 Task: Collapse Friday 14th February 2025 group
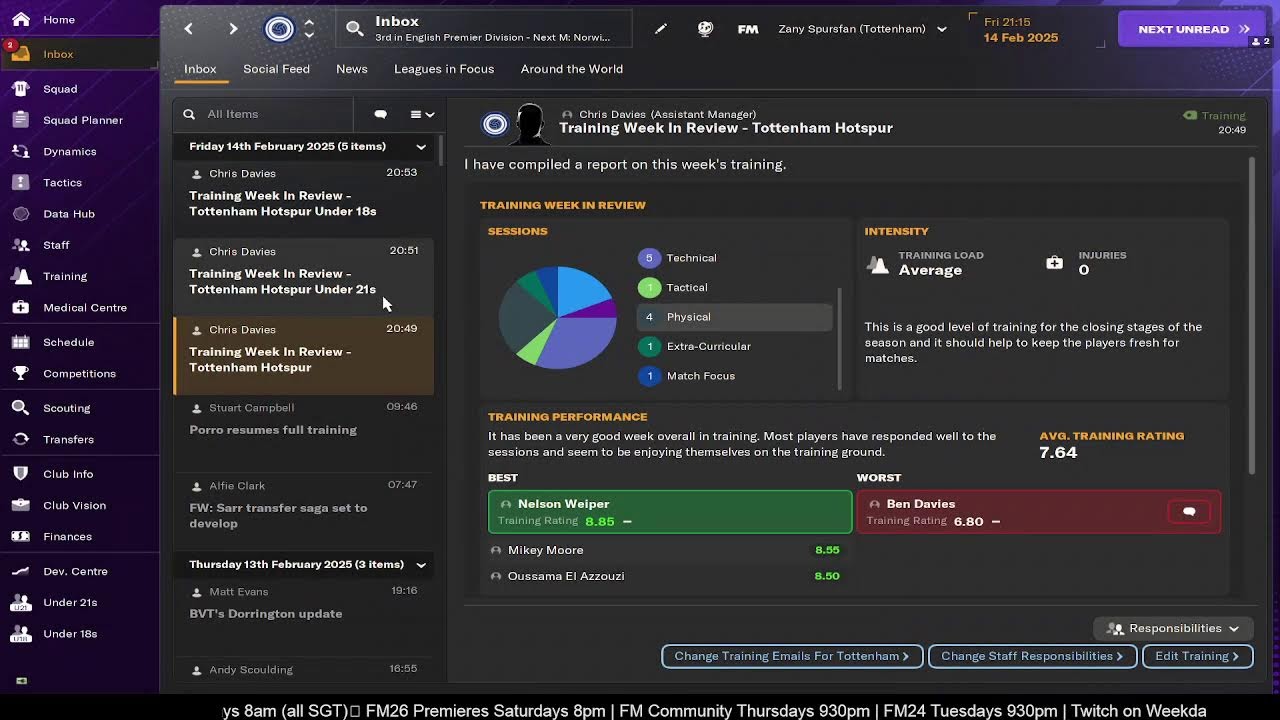(x=421, y=147)
